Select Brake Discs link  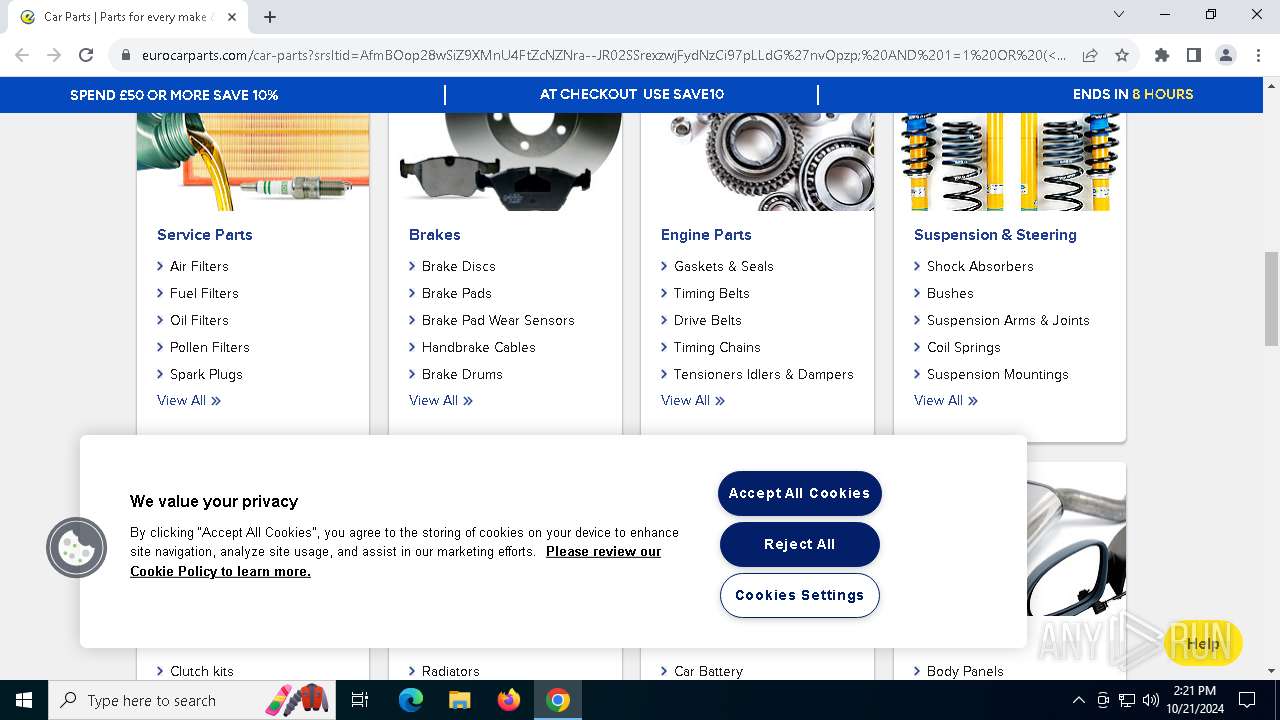458,266
